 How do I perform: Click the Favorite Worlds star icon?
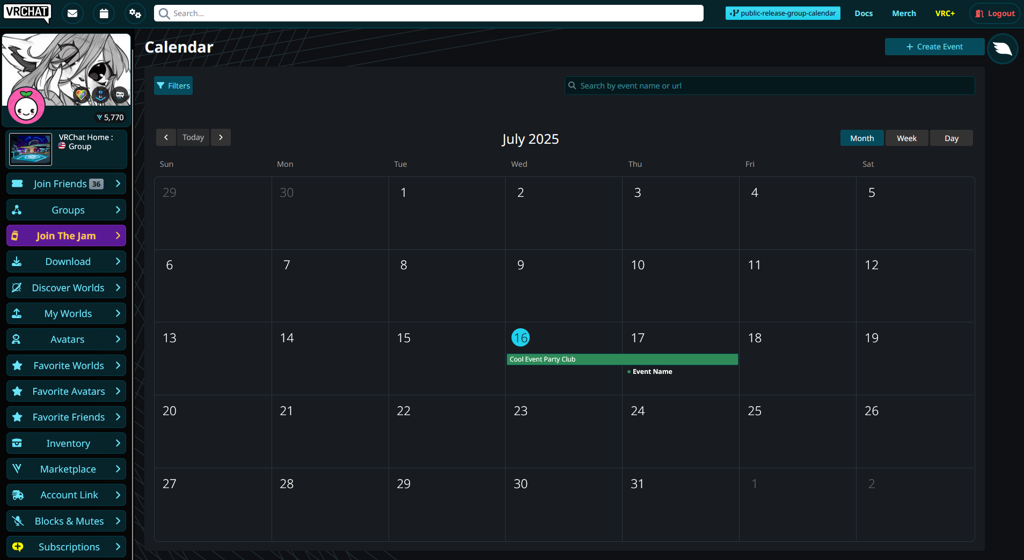pos(18,366)
